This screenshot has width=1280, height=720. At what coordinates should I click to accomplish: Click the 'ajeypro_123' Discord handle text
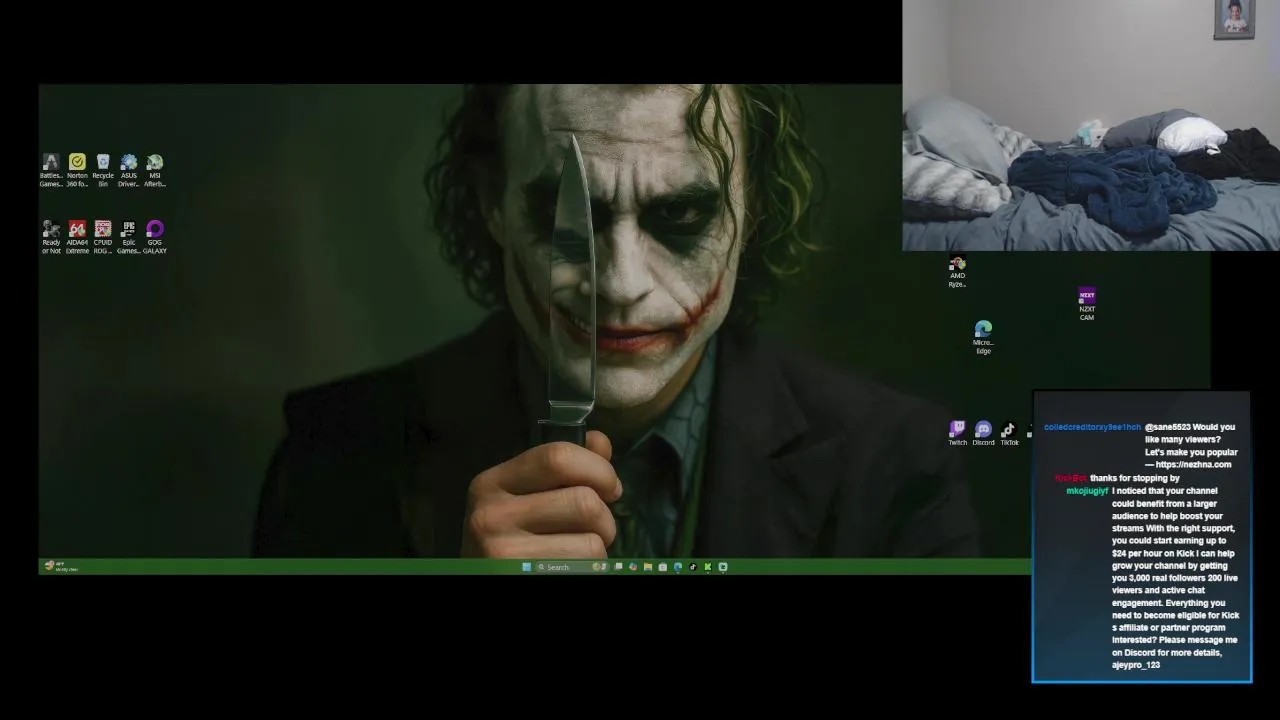coord(1136,665)
